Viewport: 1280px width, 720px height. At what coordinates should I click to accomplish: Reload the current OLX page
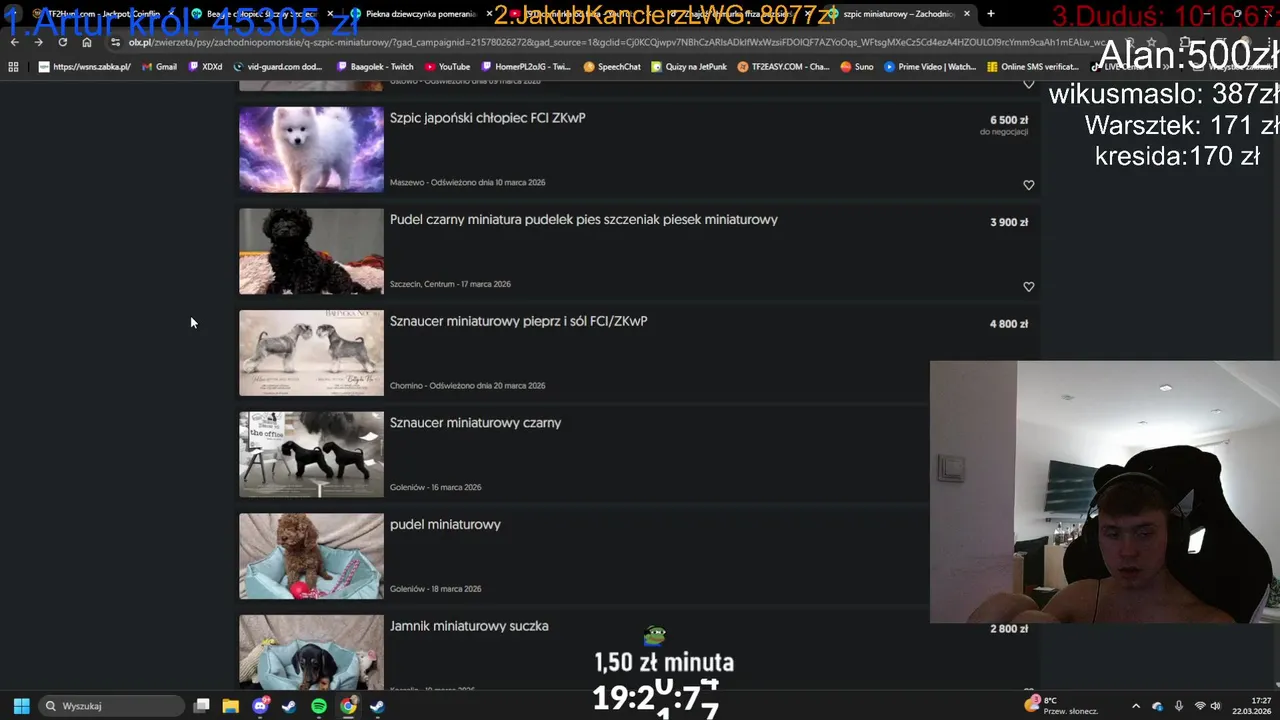pyautogui.click(x=63, y=42)
